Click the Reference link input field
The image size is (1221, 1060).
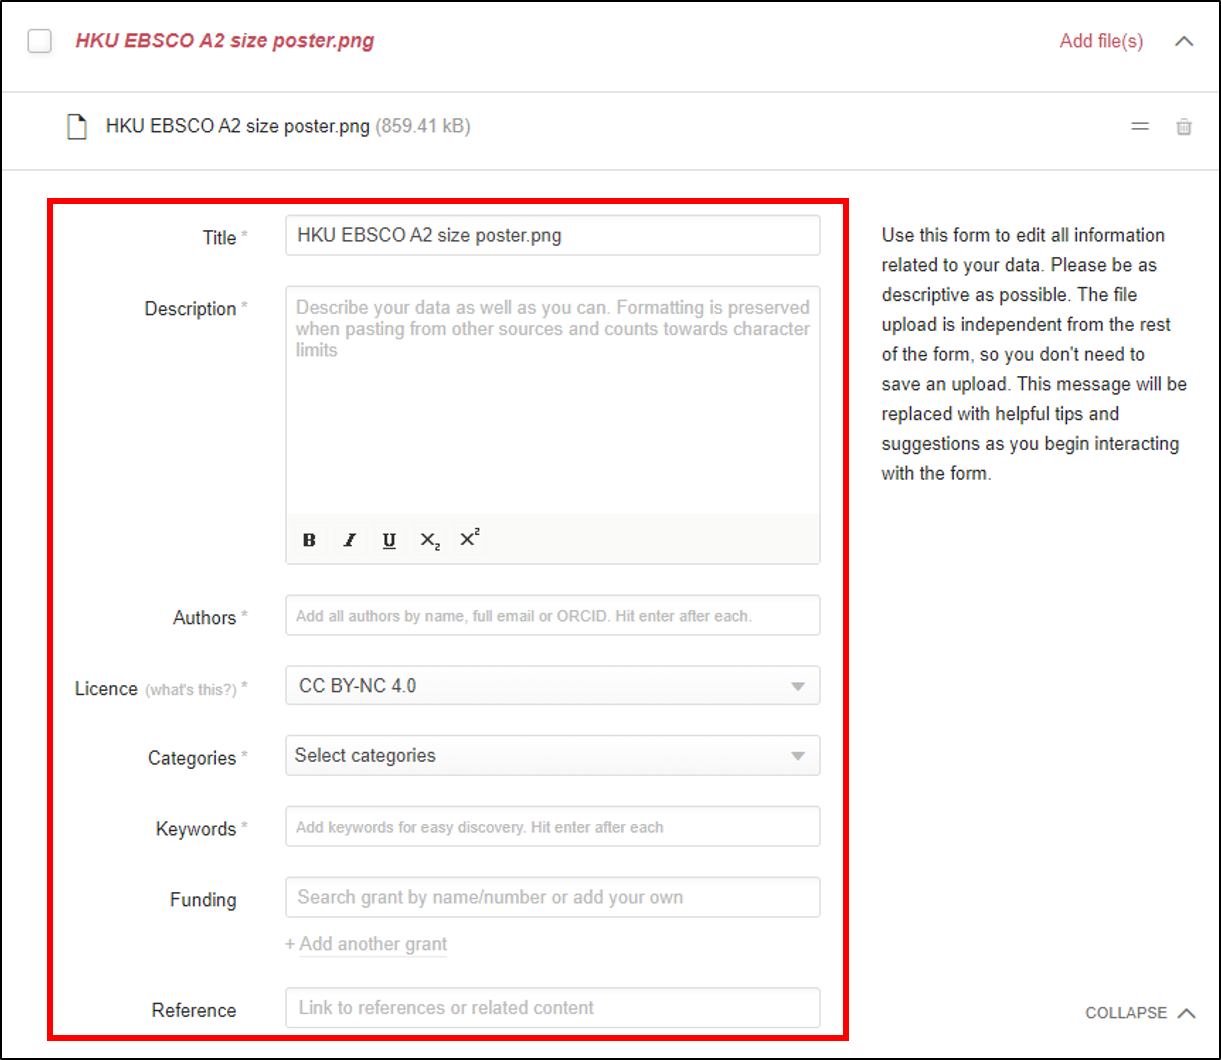pos(552,1008)
